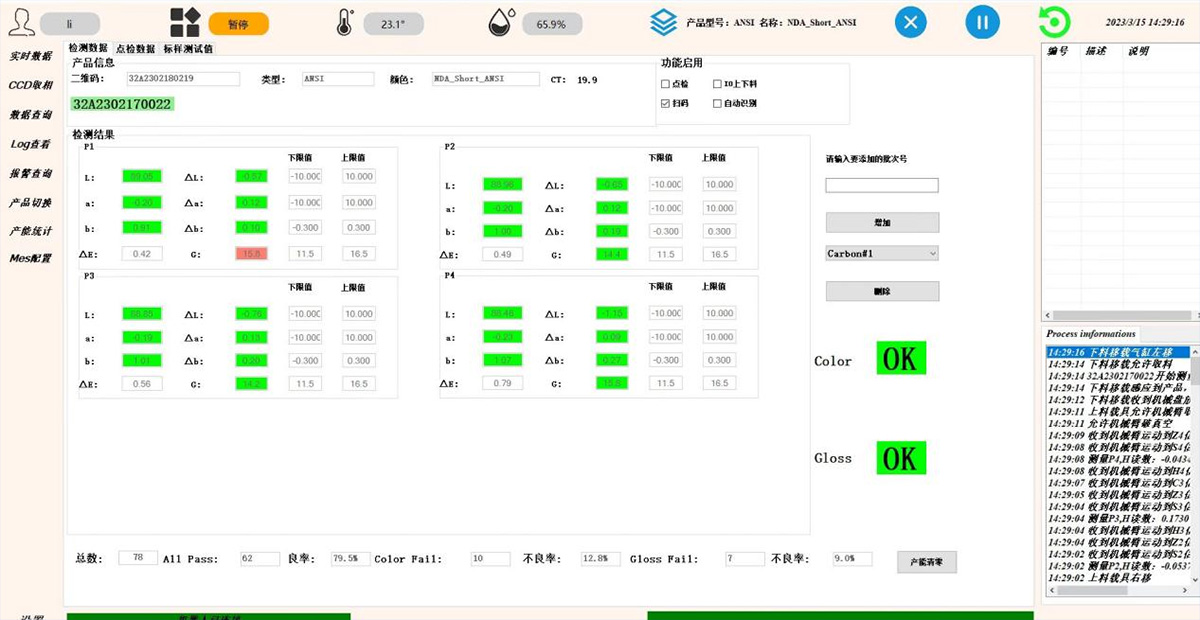The image size is (1200, 620).
Task: Click the stacked layers product icon
Action: pyautogui.click(x=663, y=22)
